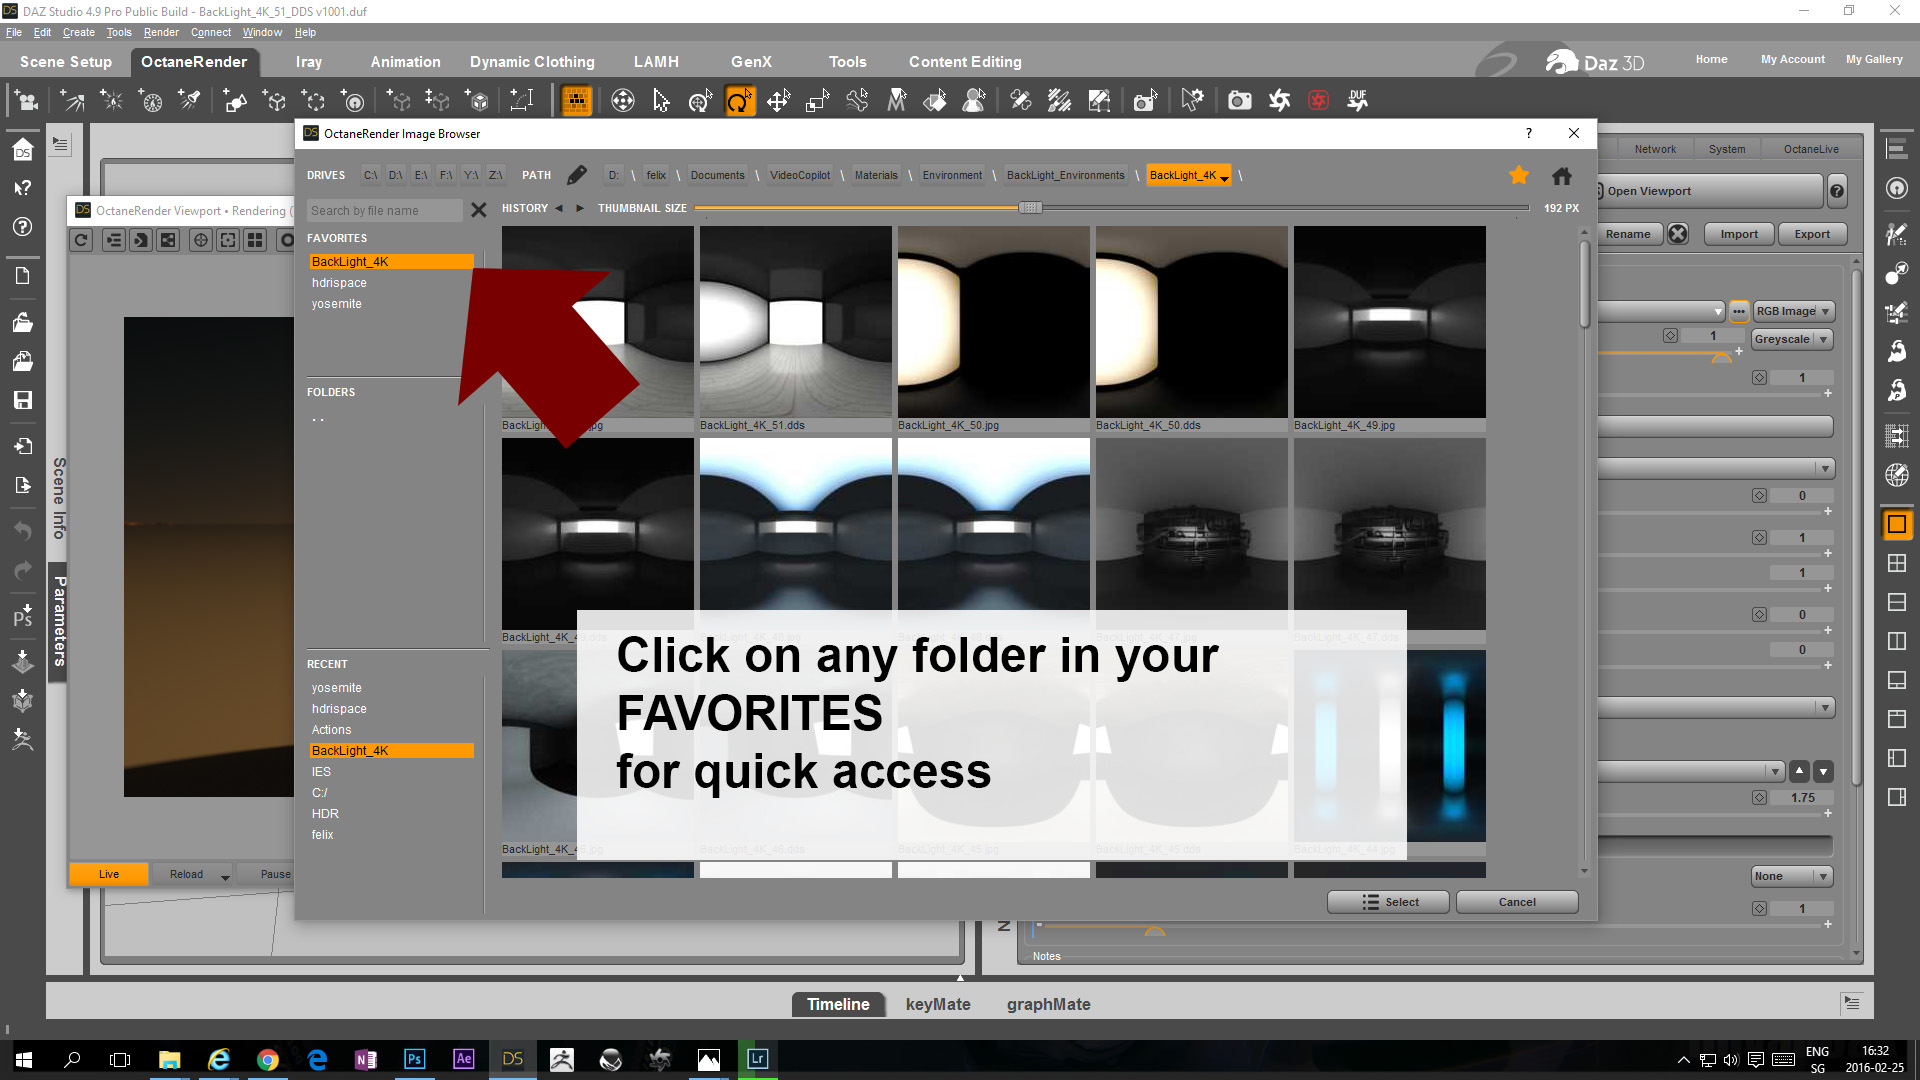Click history back arrow
Viewport: 1920px width, 1080px height.
[559, 208]
